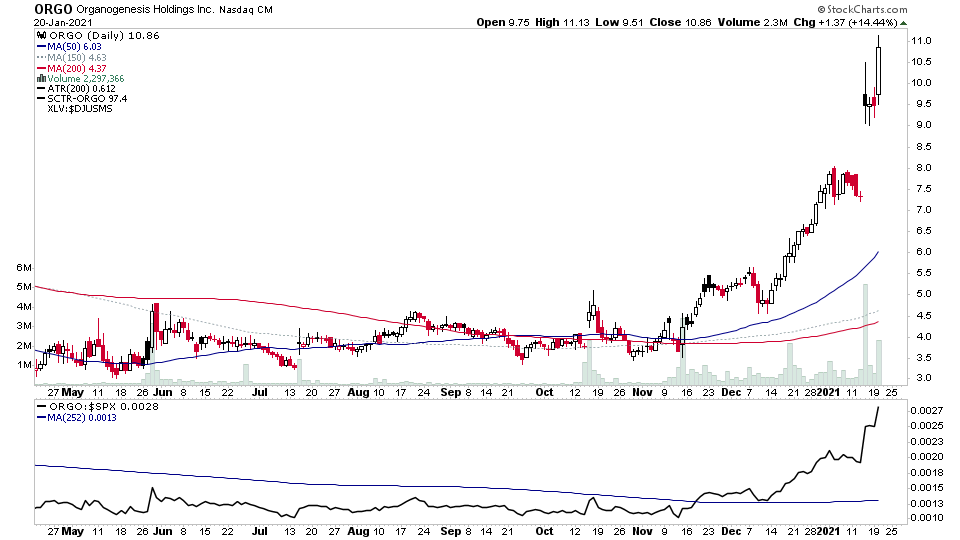The width and height of the screenshot is (960, 540).
Task: Click the tallest volume bar in January 2021
Action: point(866,334)
